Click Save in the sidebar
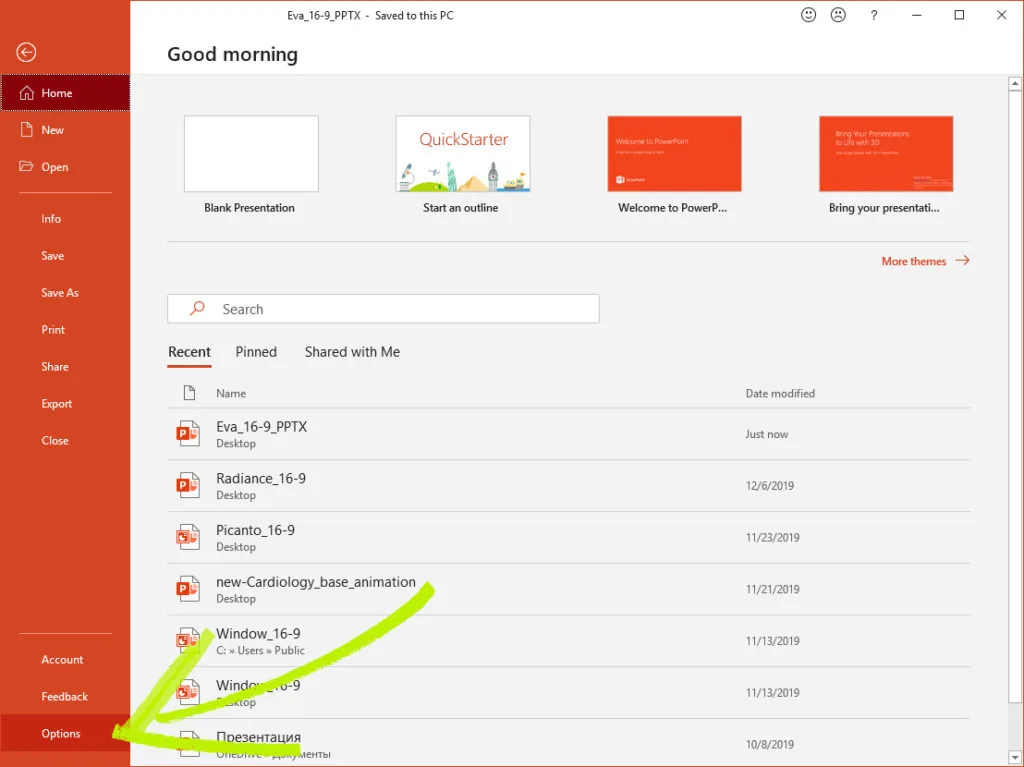The image size is (1024, 767). 52,255
